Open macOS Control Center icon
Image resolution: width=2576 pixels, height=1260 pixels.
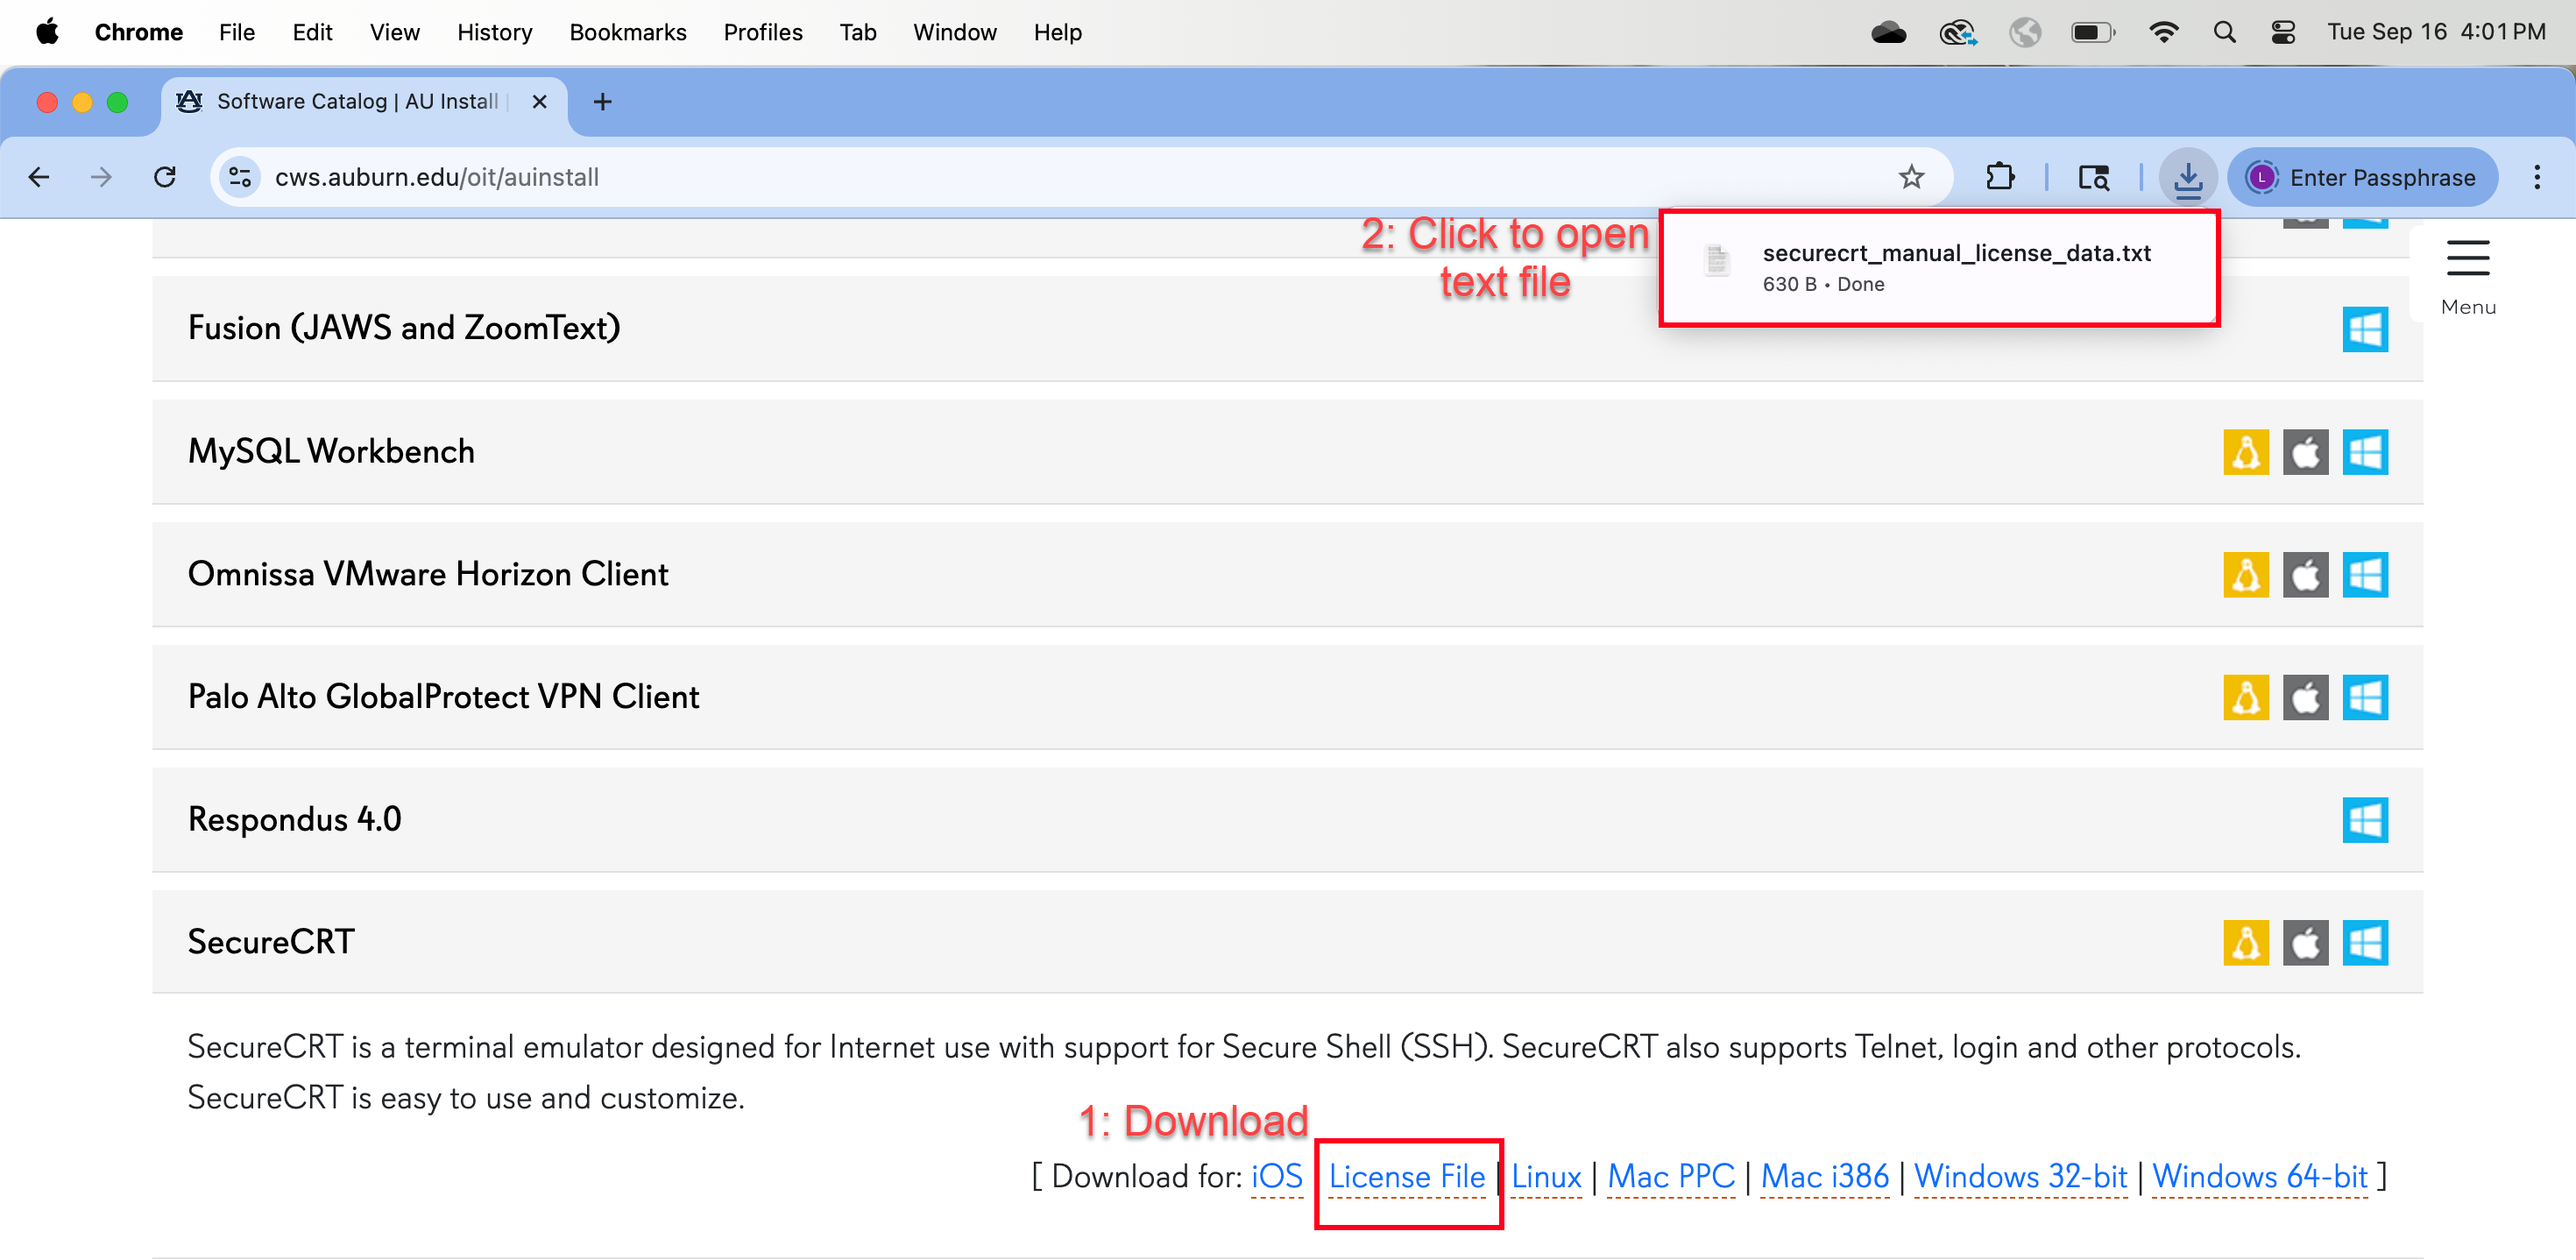click(x=2283, y=32)
